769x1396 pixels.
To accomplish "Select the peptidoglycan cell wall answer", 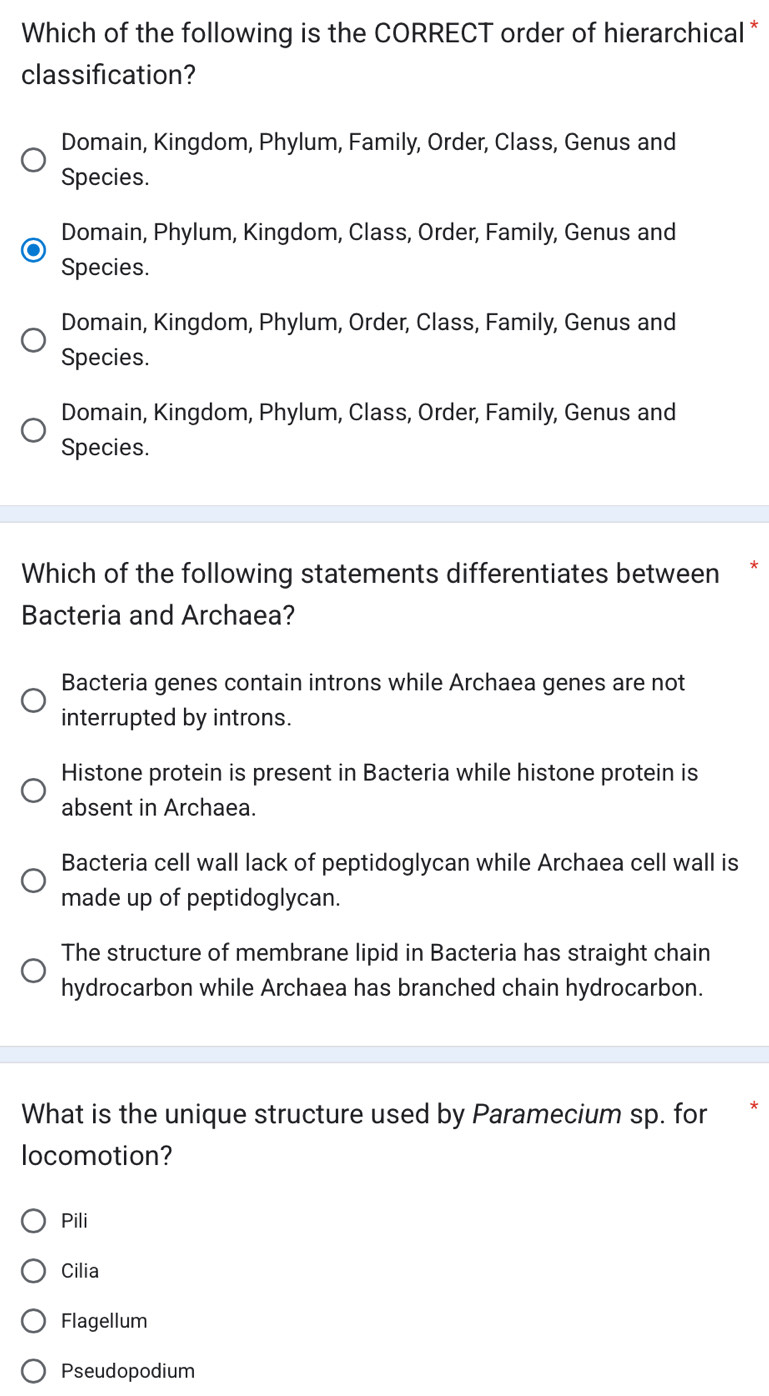I will [33, 880].
